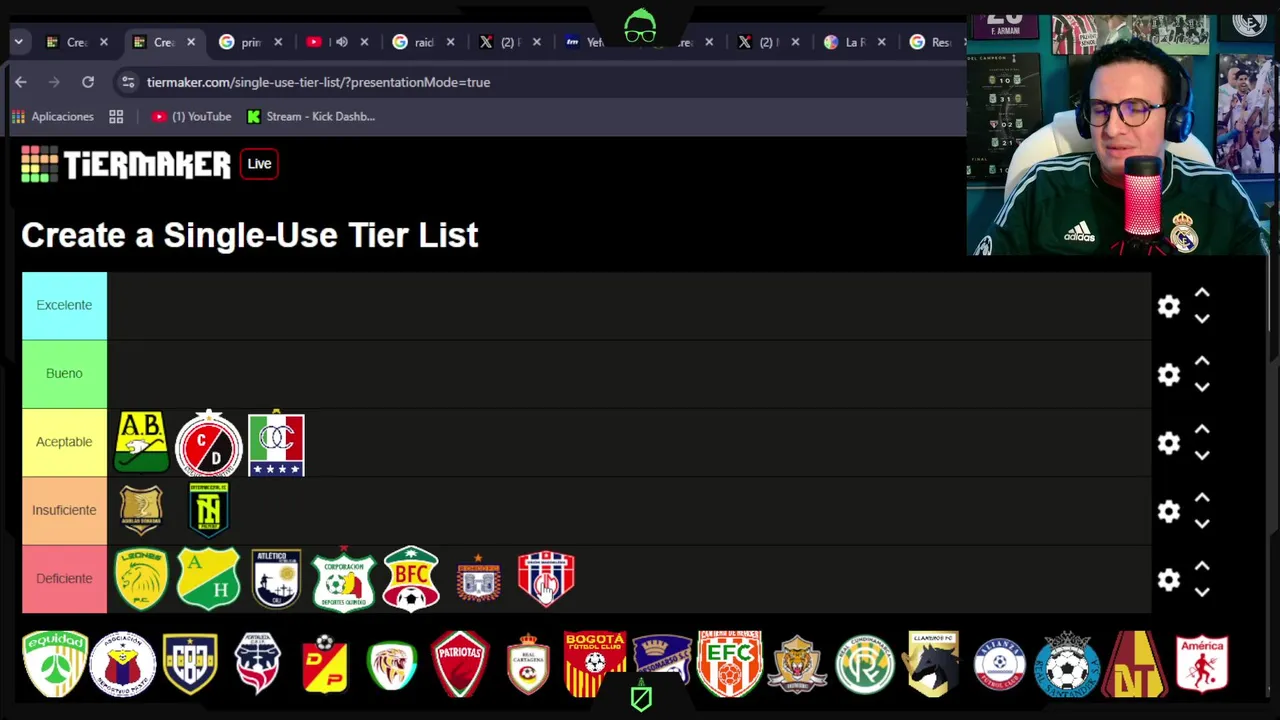Select the BFC logo in Deficiente
This screenshot has height=720, width=1280.
tap(411, 578)
